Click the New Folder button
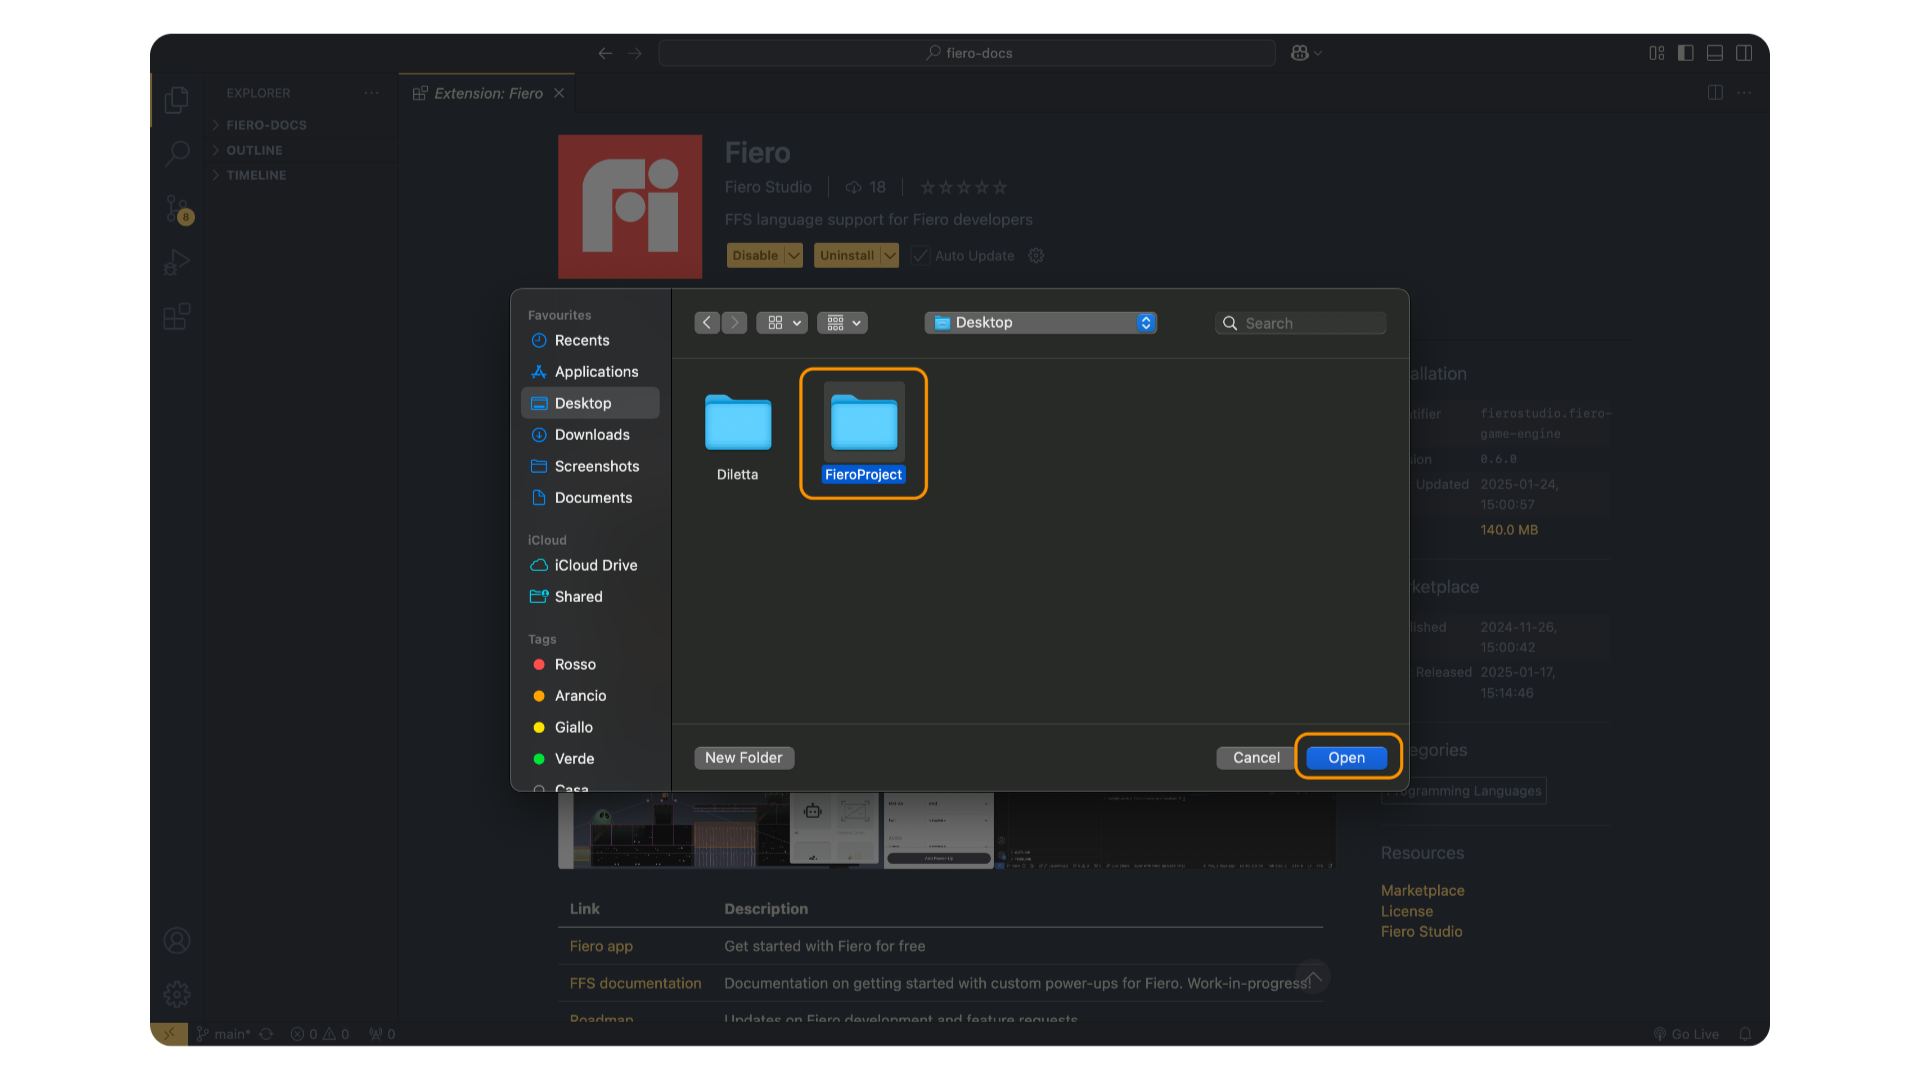 (744, 758)
